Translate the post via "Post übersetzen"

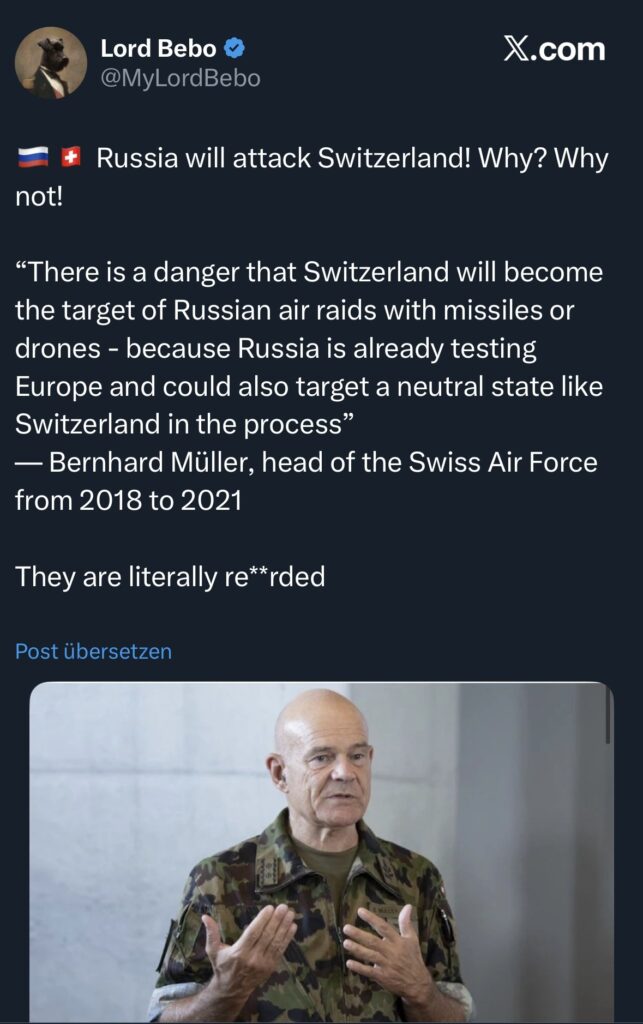click(x=93, y=651)
